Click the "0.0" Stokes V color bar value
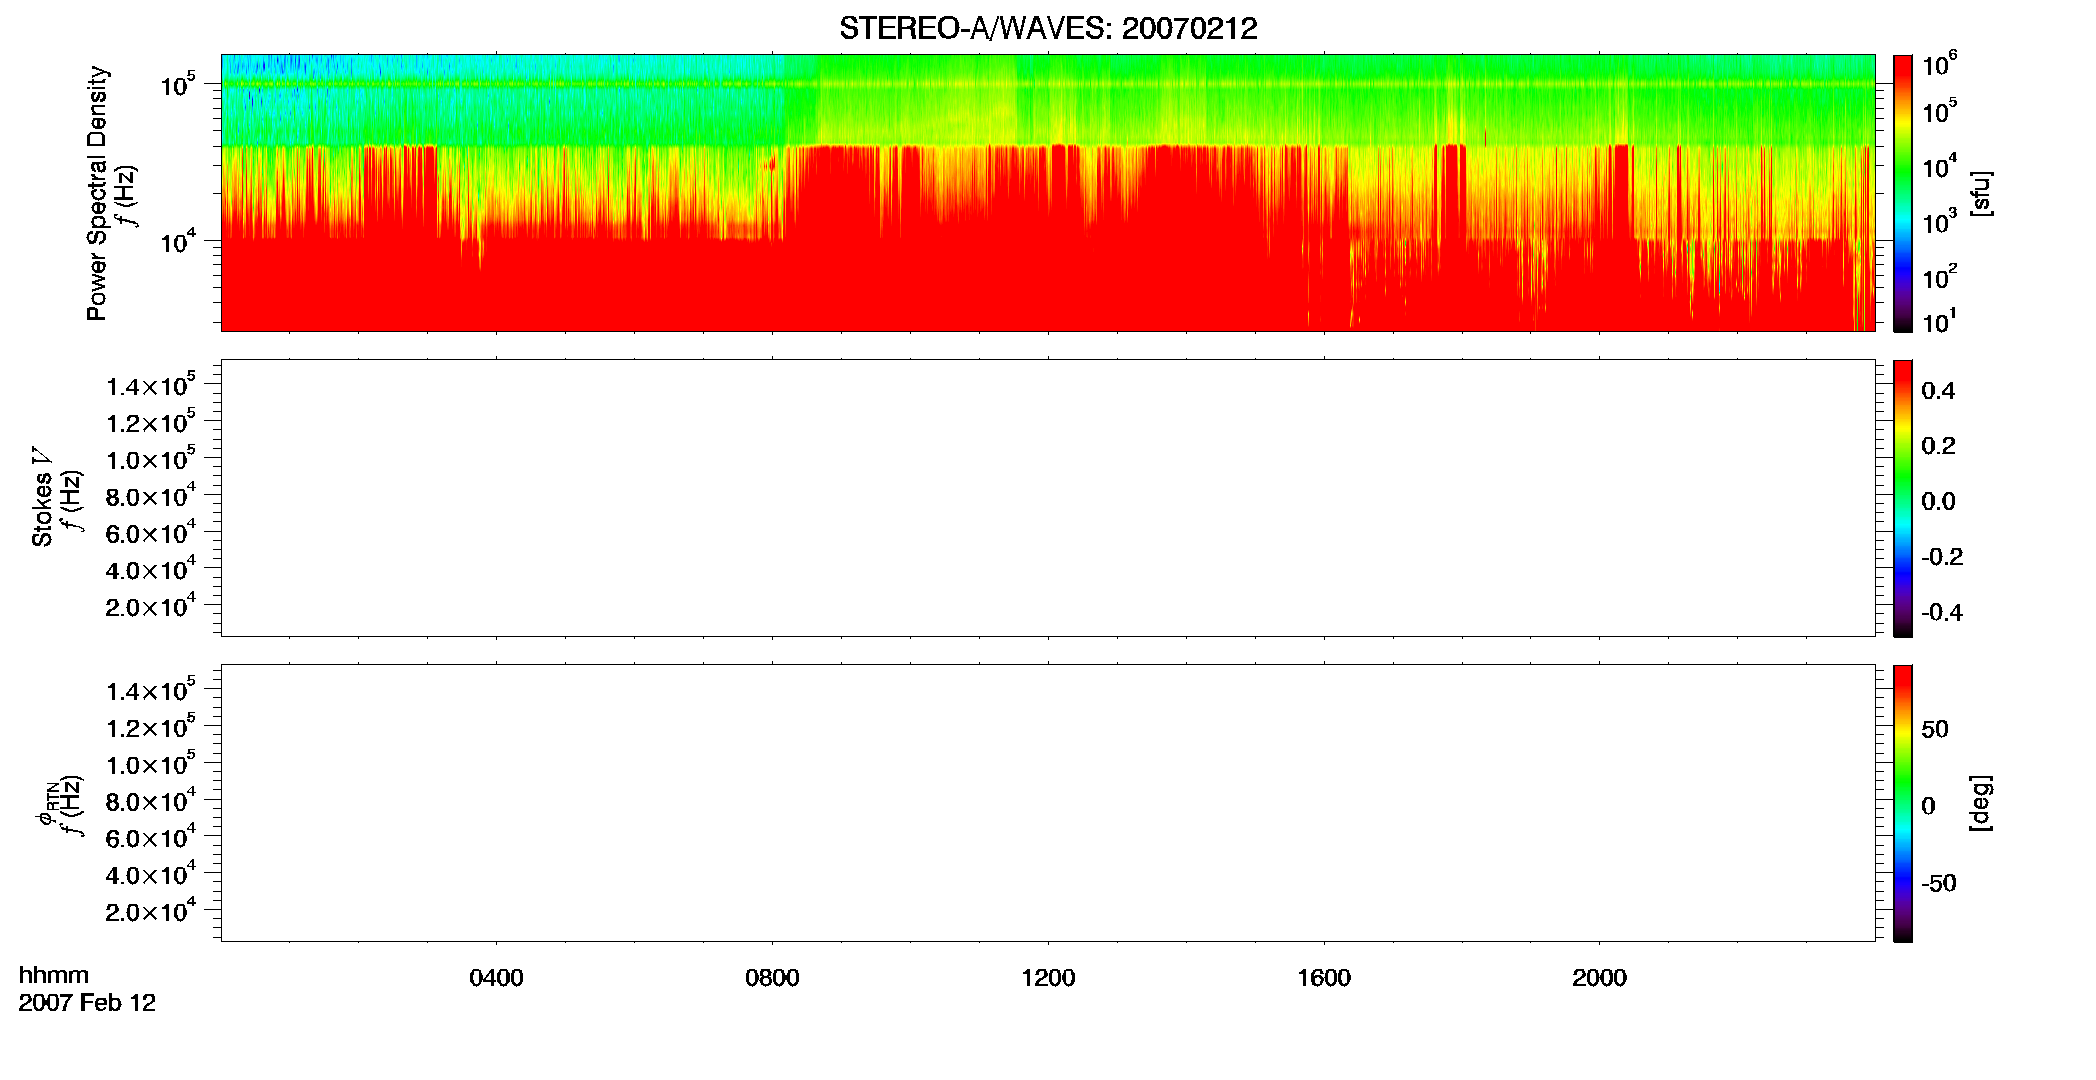This screenshot has width=2096, height=1080. point(1938,502)
